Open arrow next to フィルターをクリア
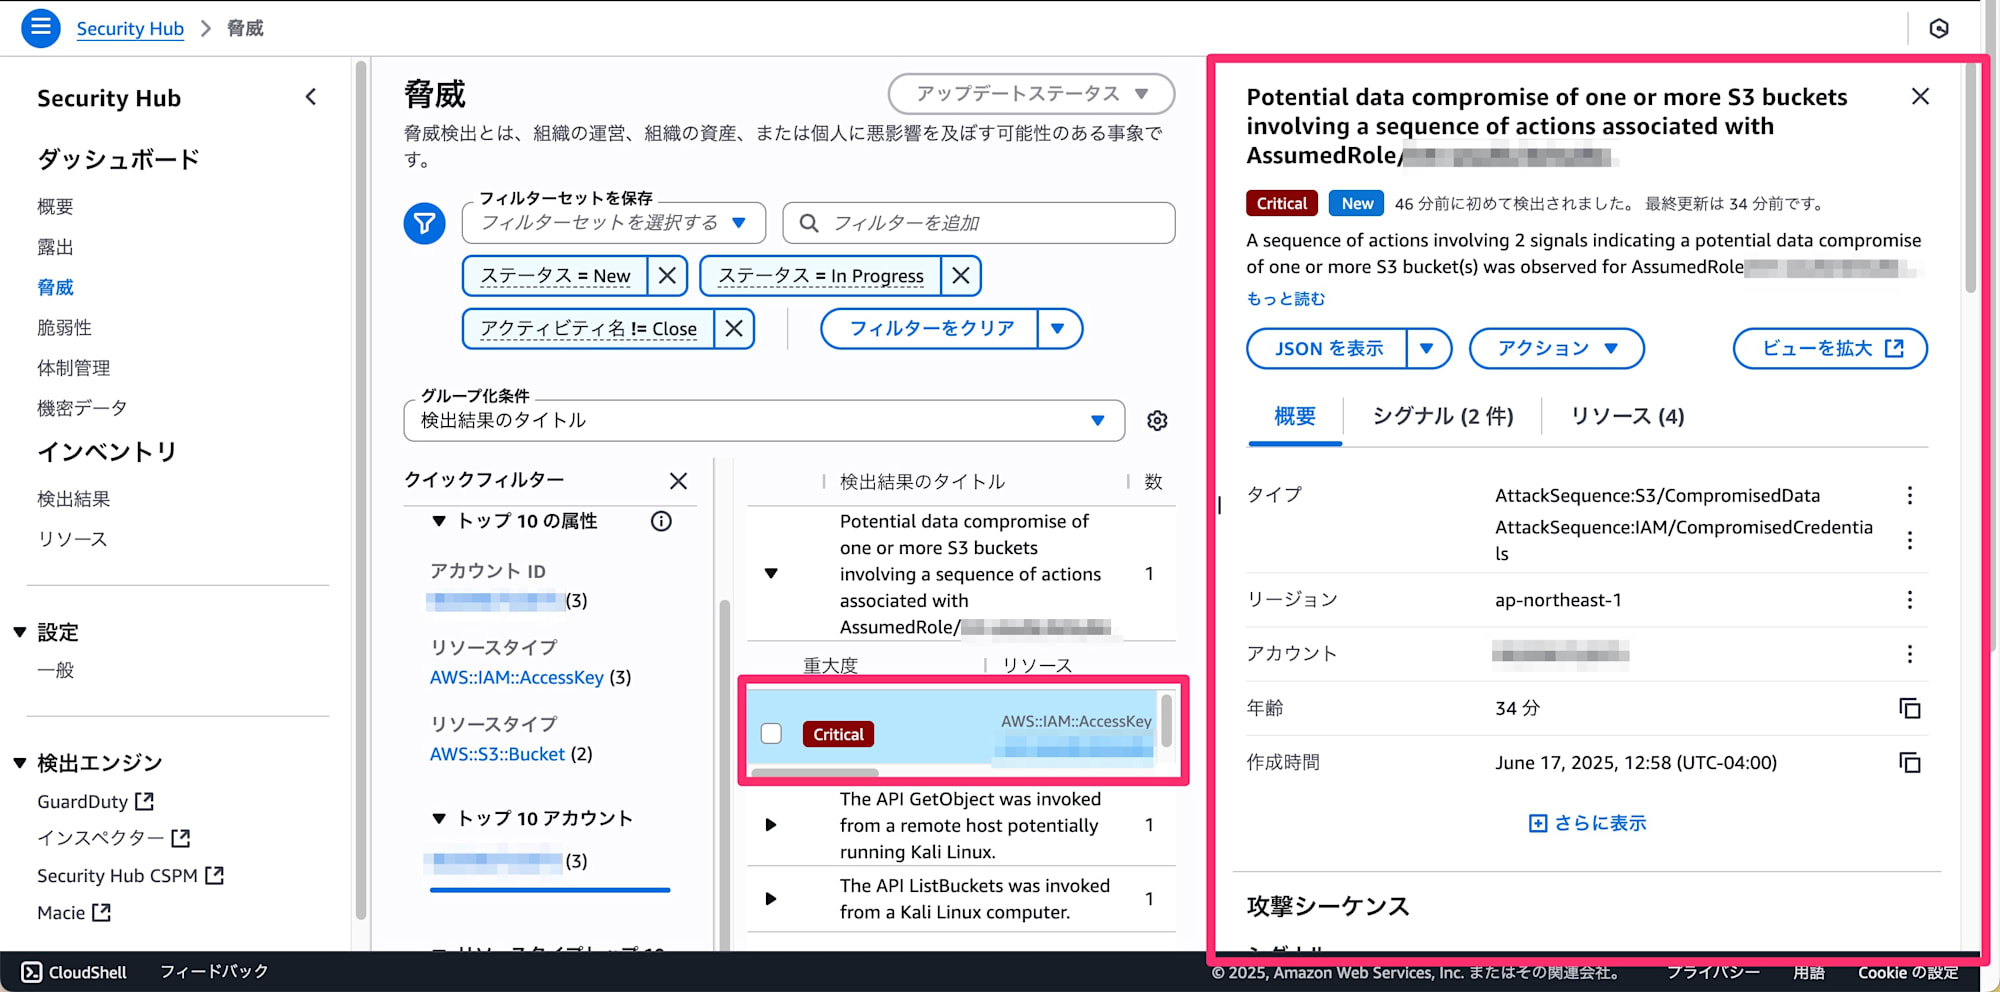This screenshot has height=992, width=2000. click(x=1058, y=328)
